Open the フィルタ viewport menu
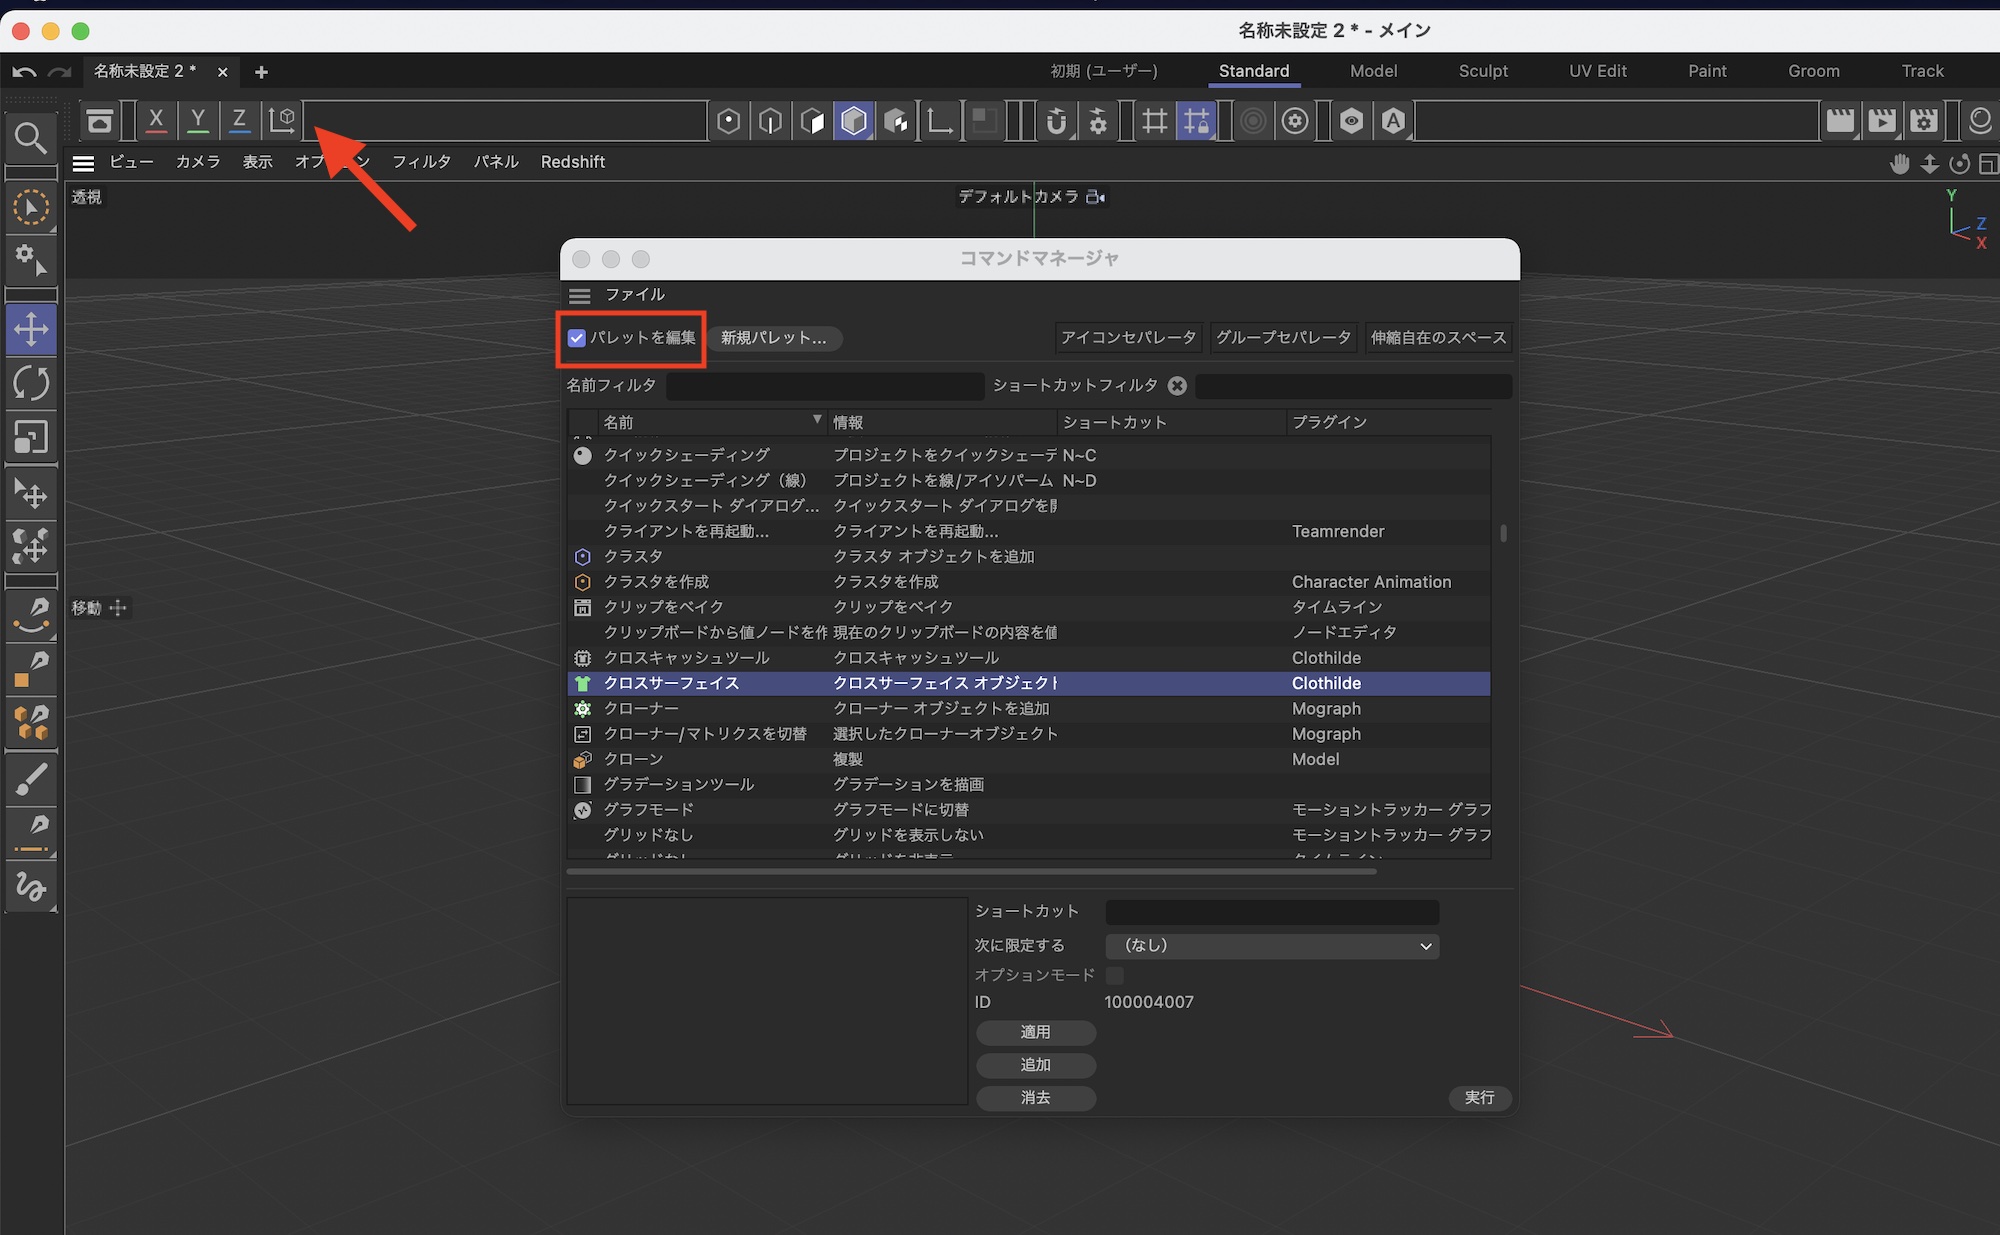2000x1235 pixels. [421, 162]
